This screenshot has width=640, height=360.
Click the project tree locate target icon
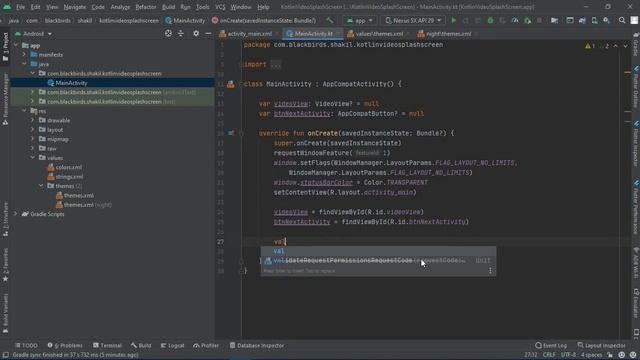pos(168,33)
